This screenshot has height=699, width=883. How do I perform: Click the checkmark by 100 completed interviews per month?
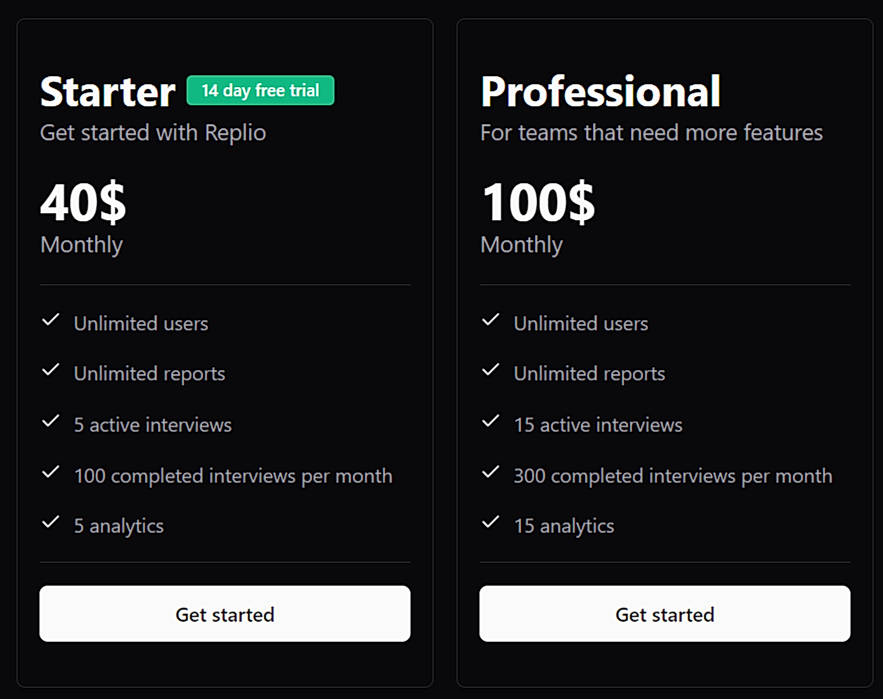click(51, 471)
